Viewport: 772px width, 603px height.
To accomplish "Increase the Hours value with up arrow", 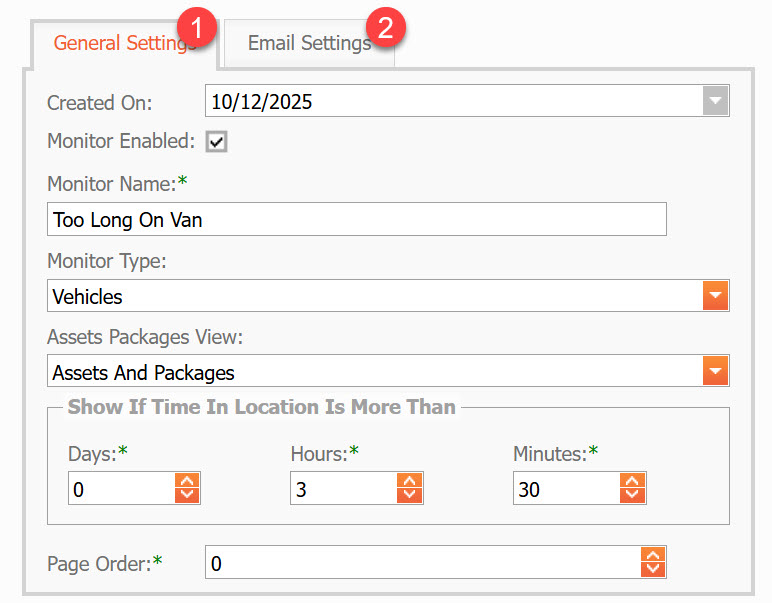I will pyautogui.click(x=410, y=481).
